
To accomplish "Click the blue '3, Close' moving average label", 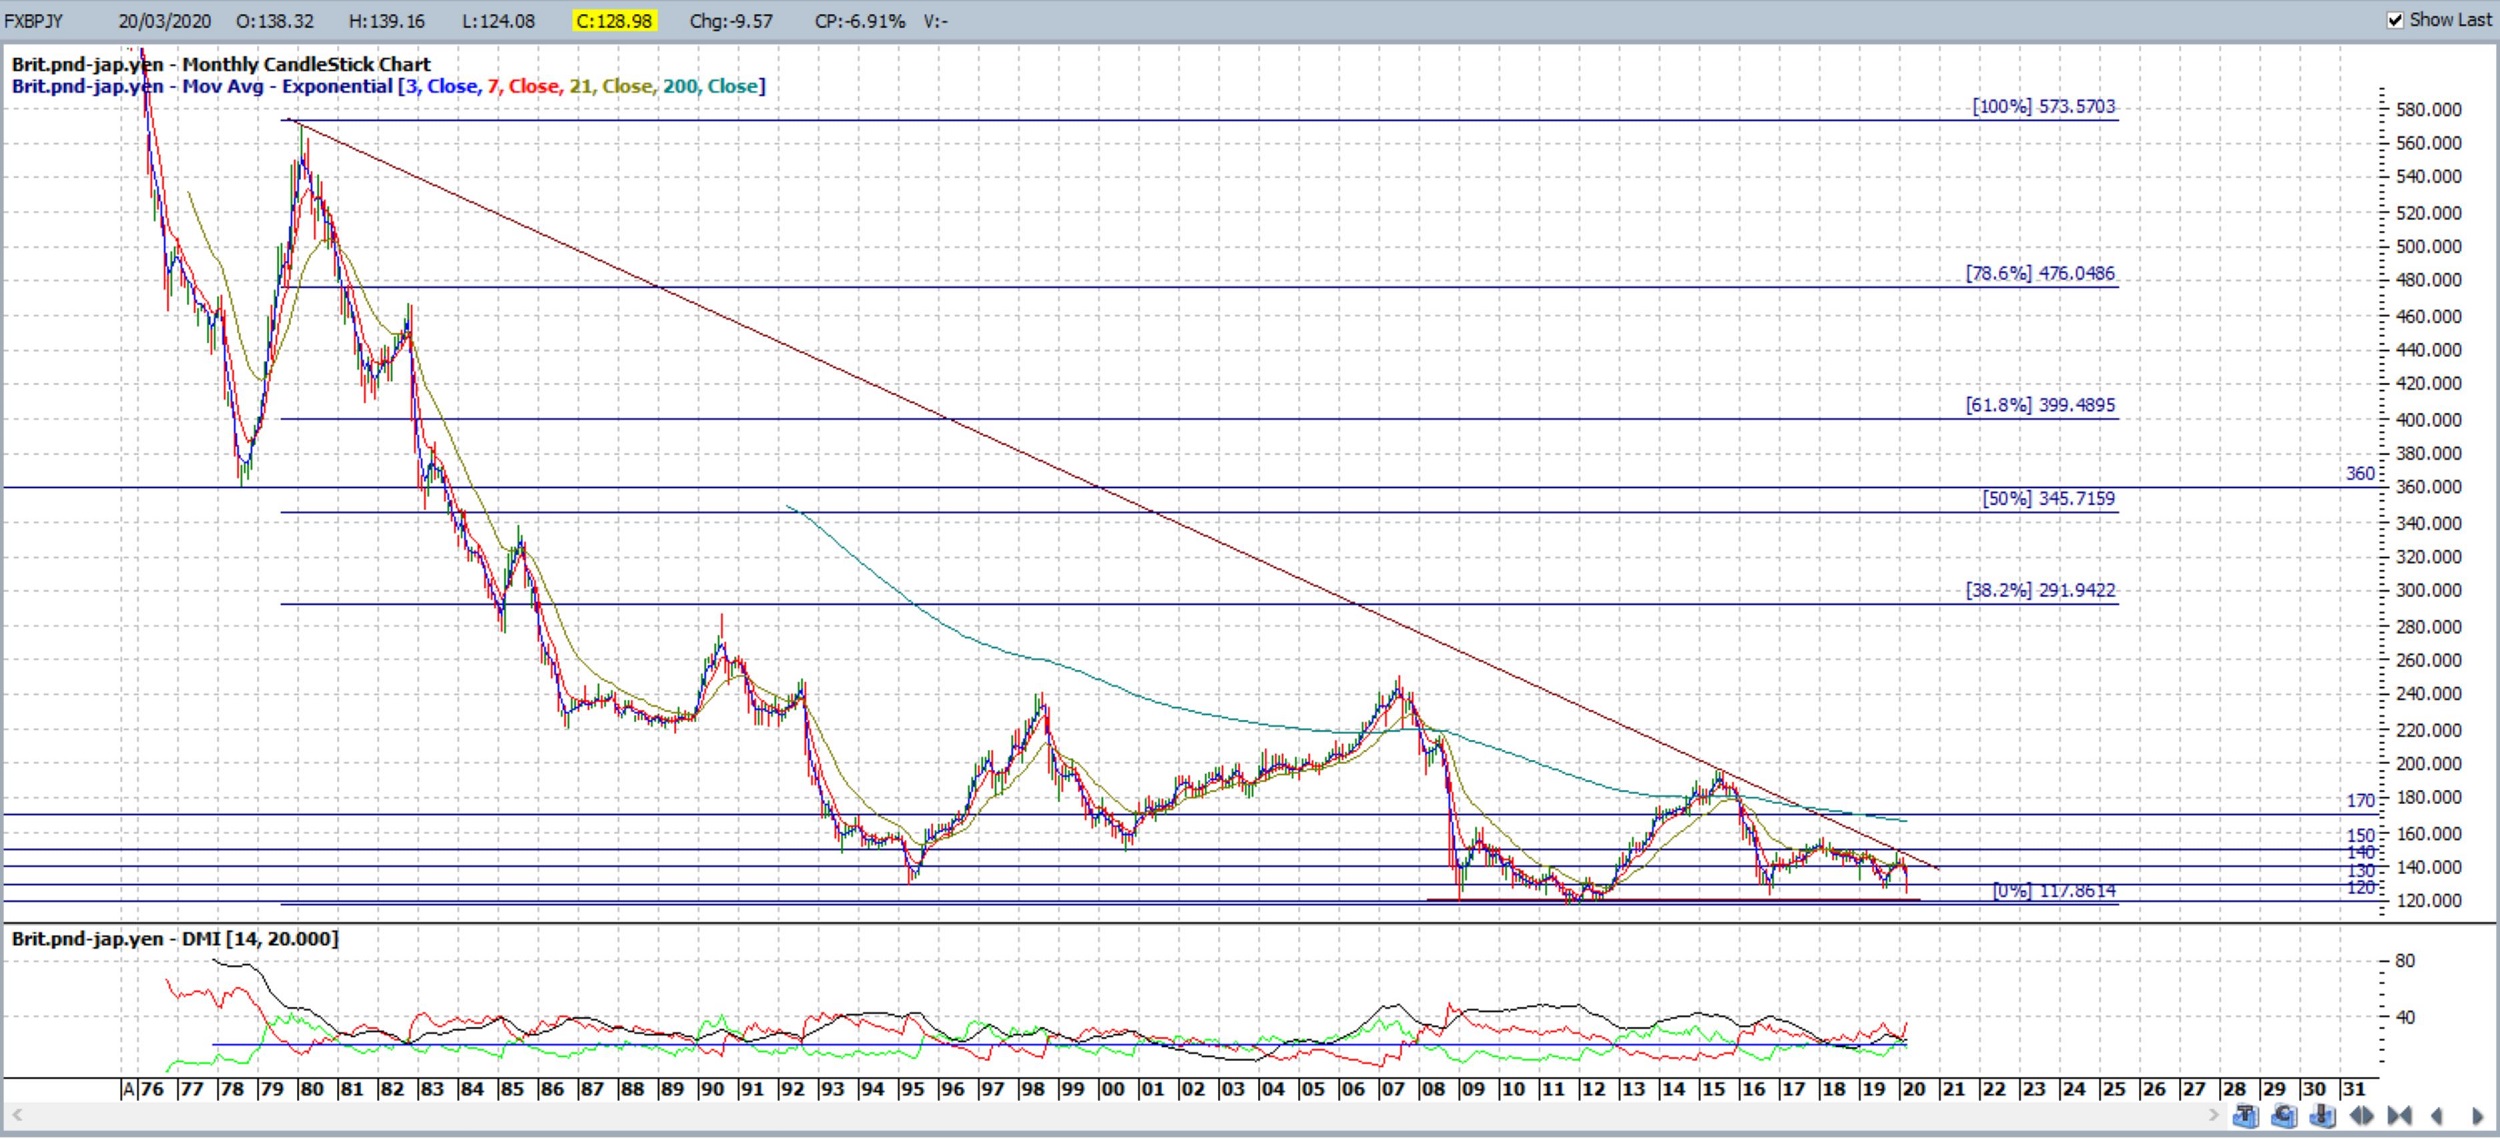I will click(442, 86).
